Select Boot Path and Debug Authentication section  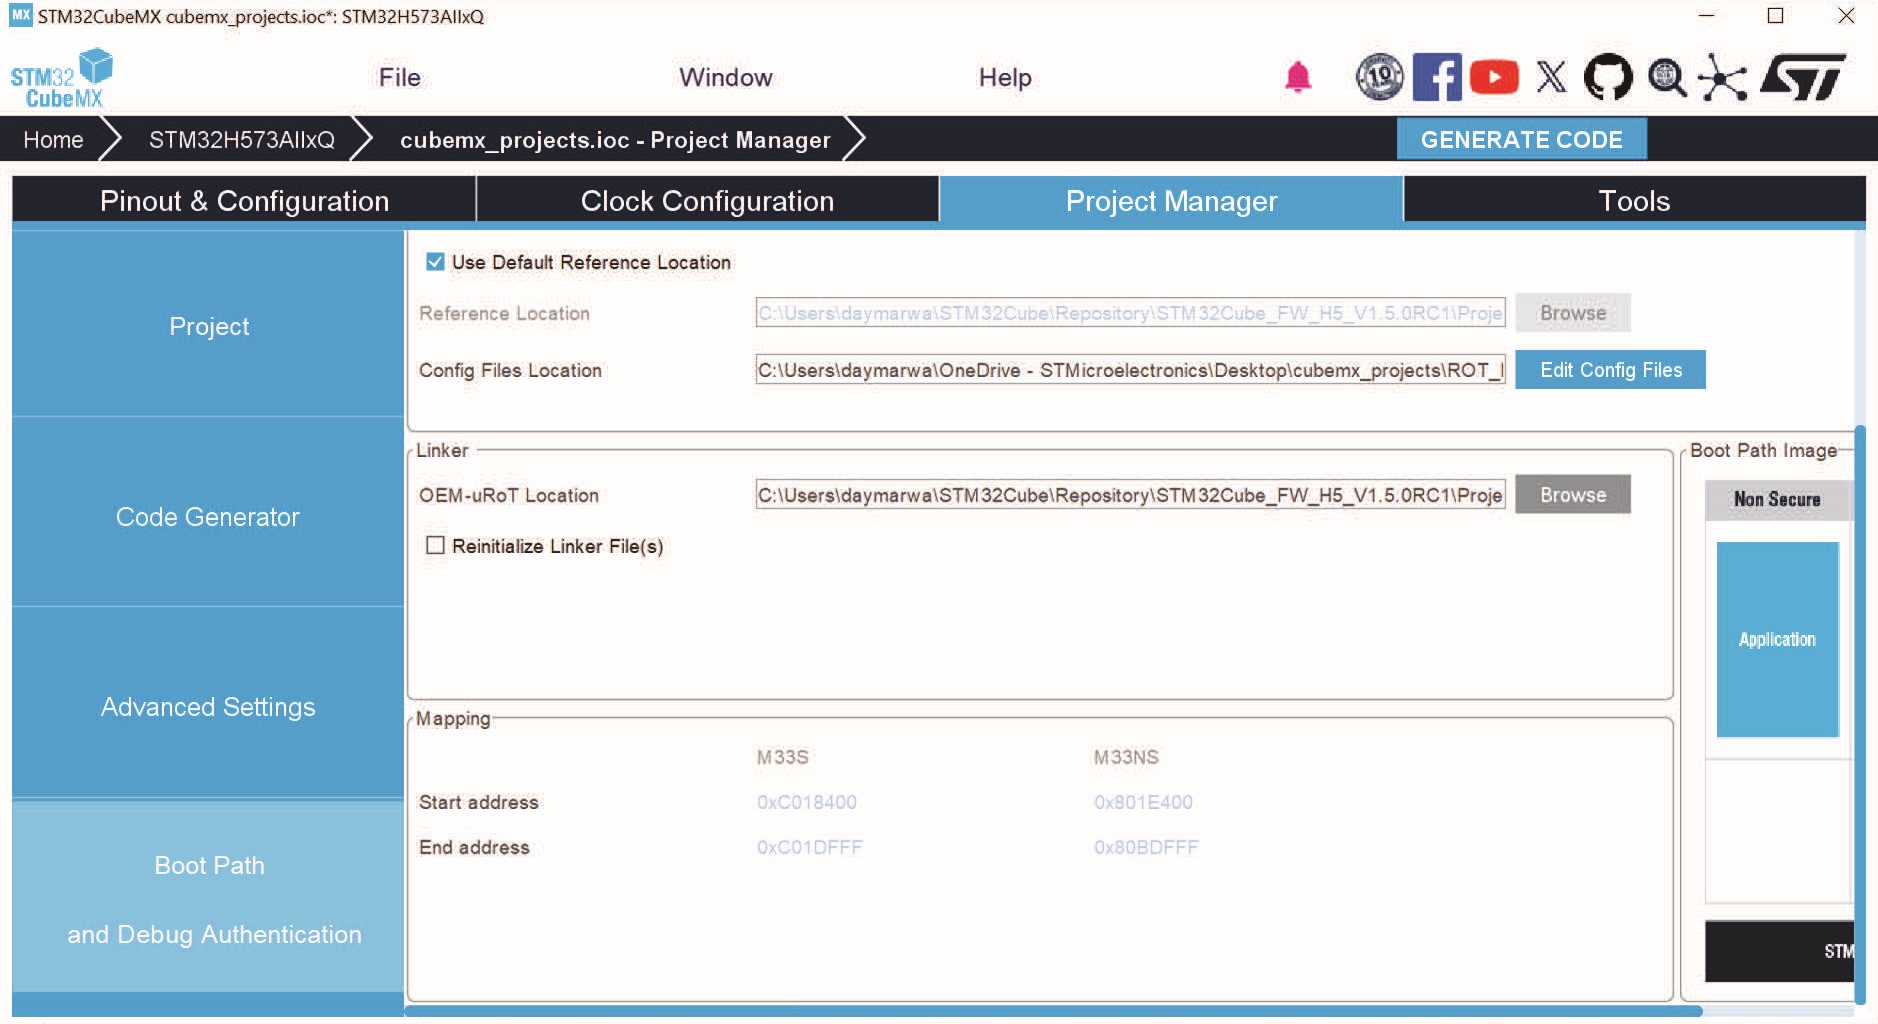coord(208,898)
